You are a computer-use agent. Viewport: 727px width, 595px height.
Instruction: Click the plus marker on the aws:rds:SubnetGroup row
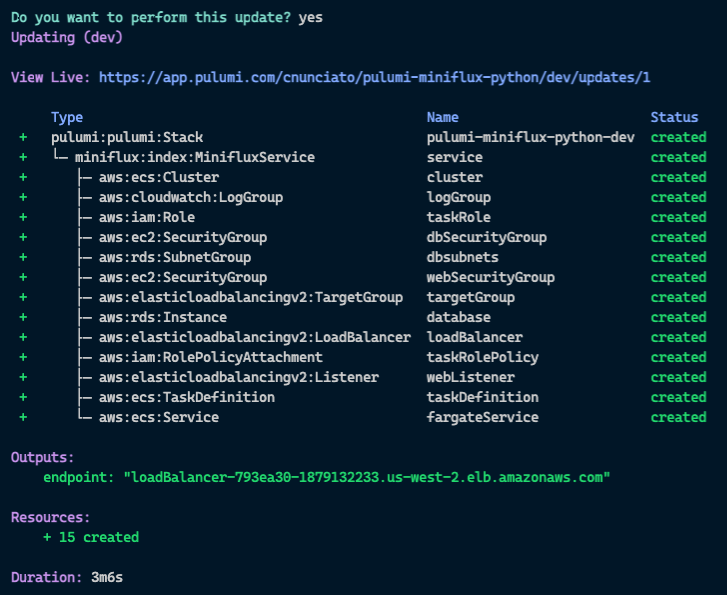[x=22, y=257]
